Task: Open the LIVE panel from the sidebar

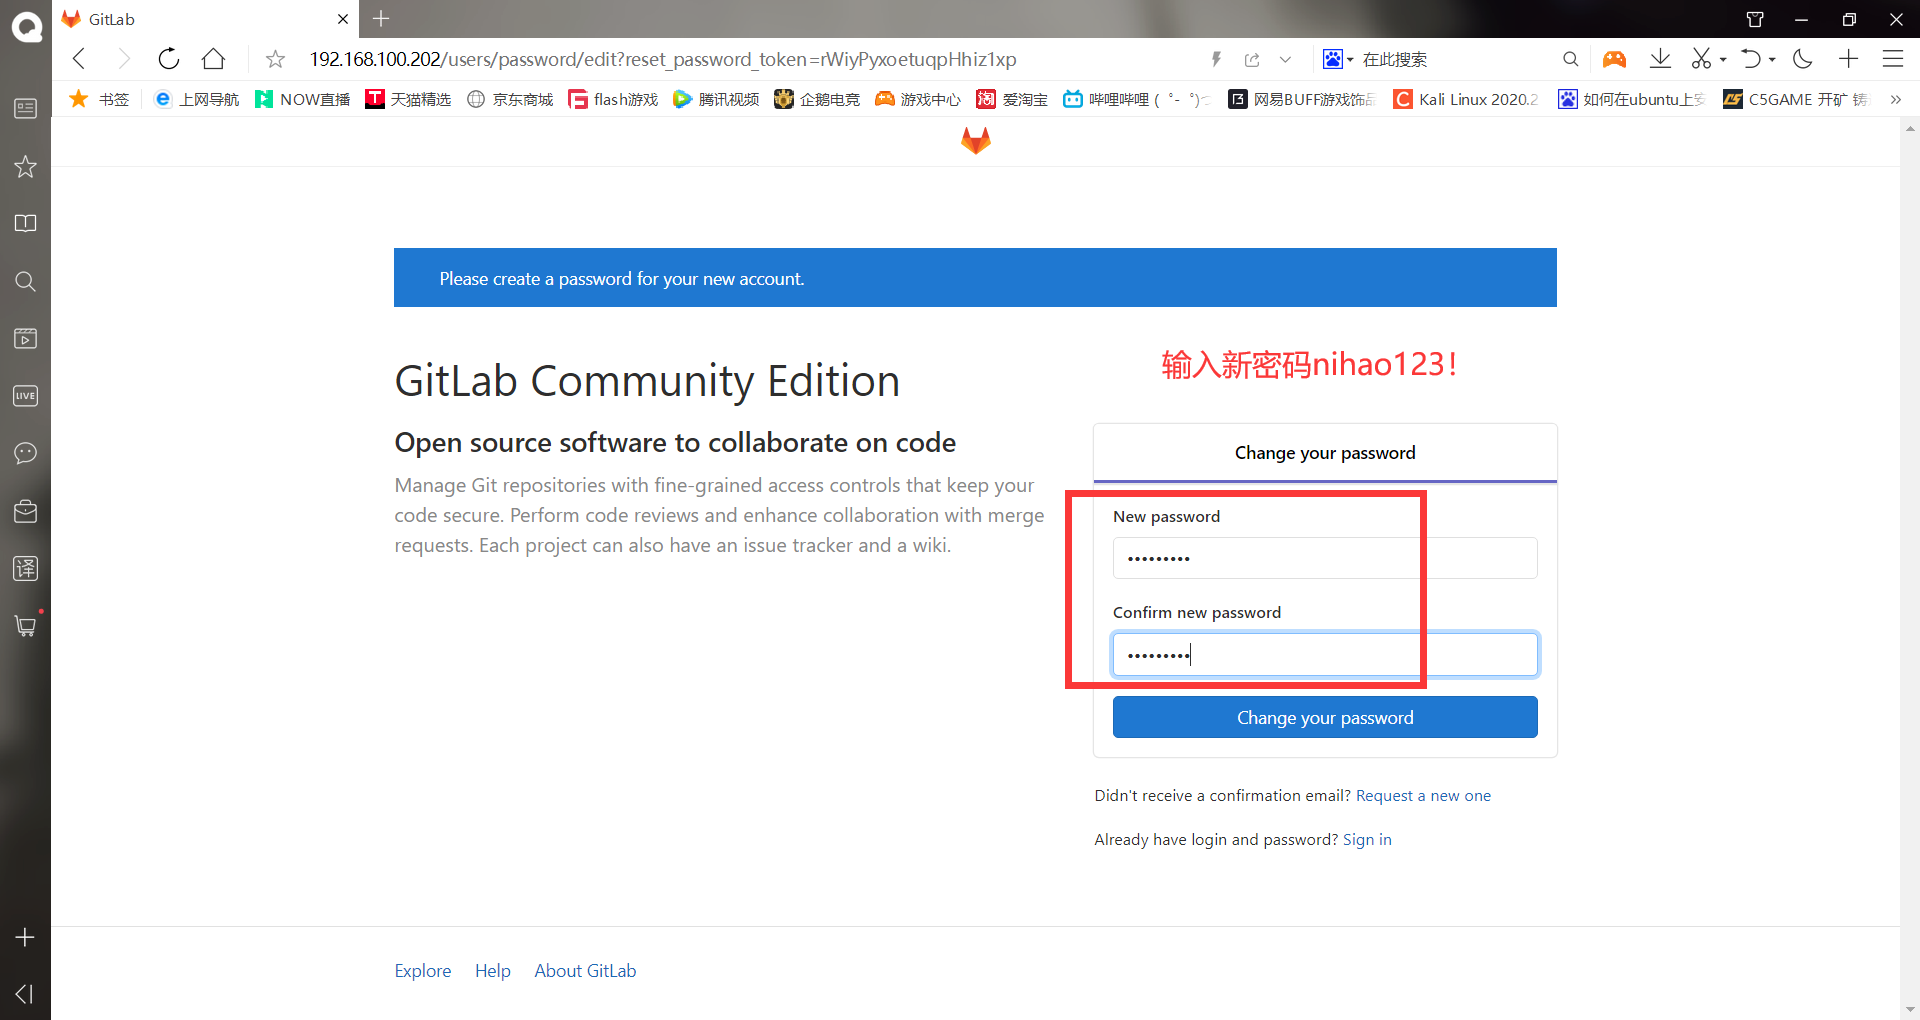Action: (x=25, y=395)
